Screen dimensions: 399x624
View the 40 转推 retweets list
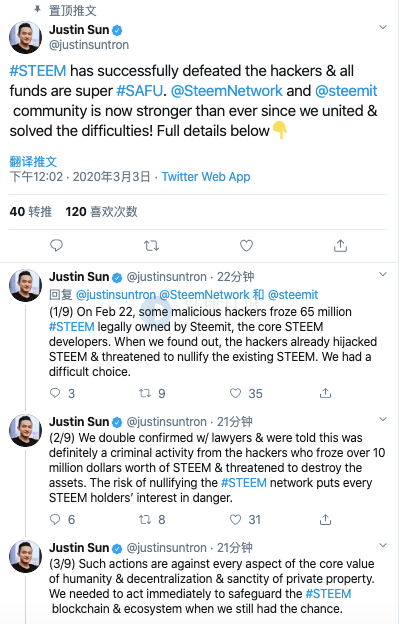coord(31,211)
